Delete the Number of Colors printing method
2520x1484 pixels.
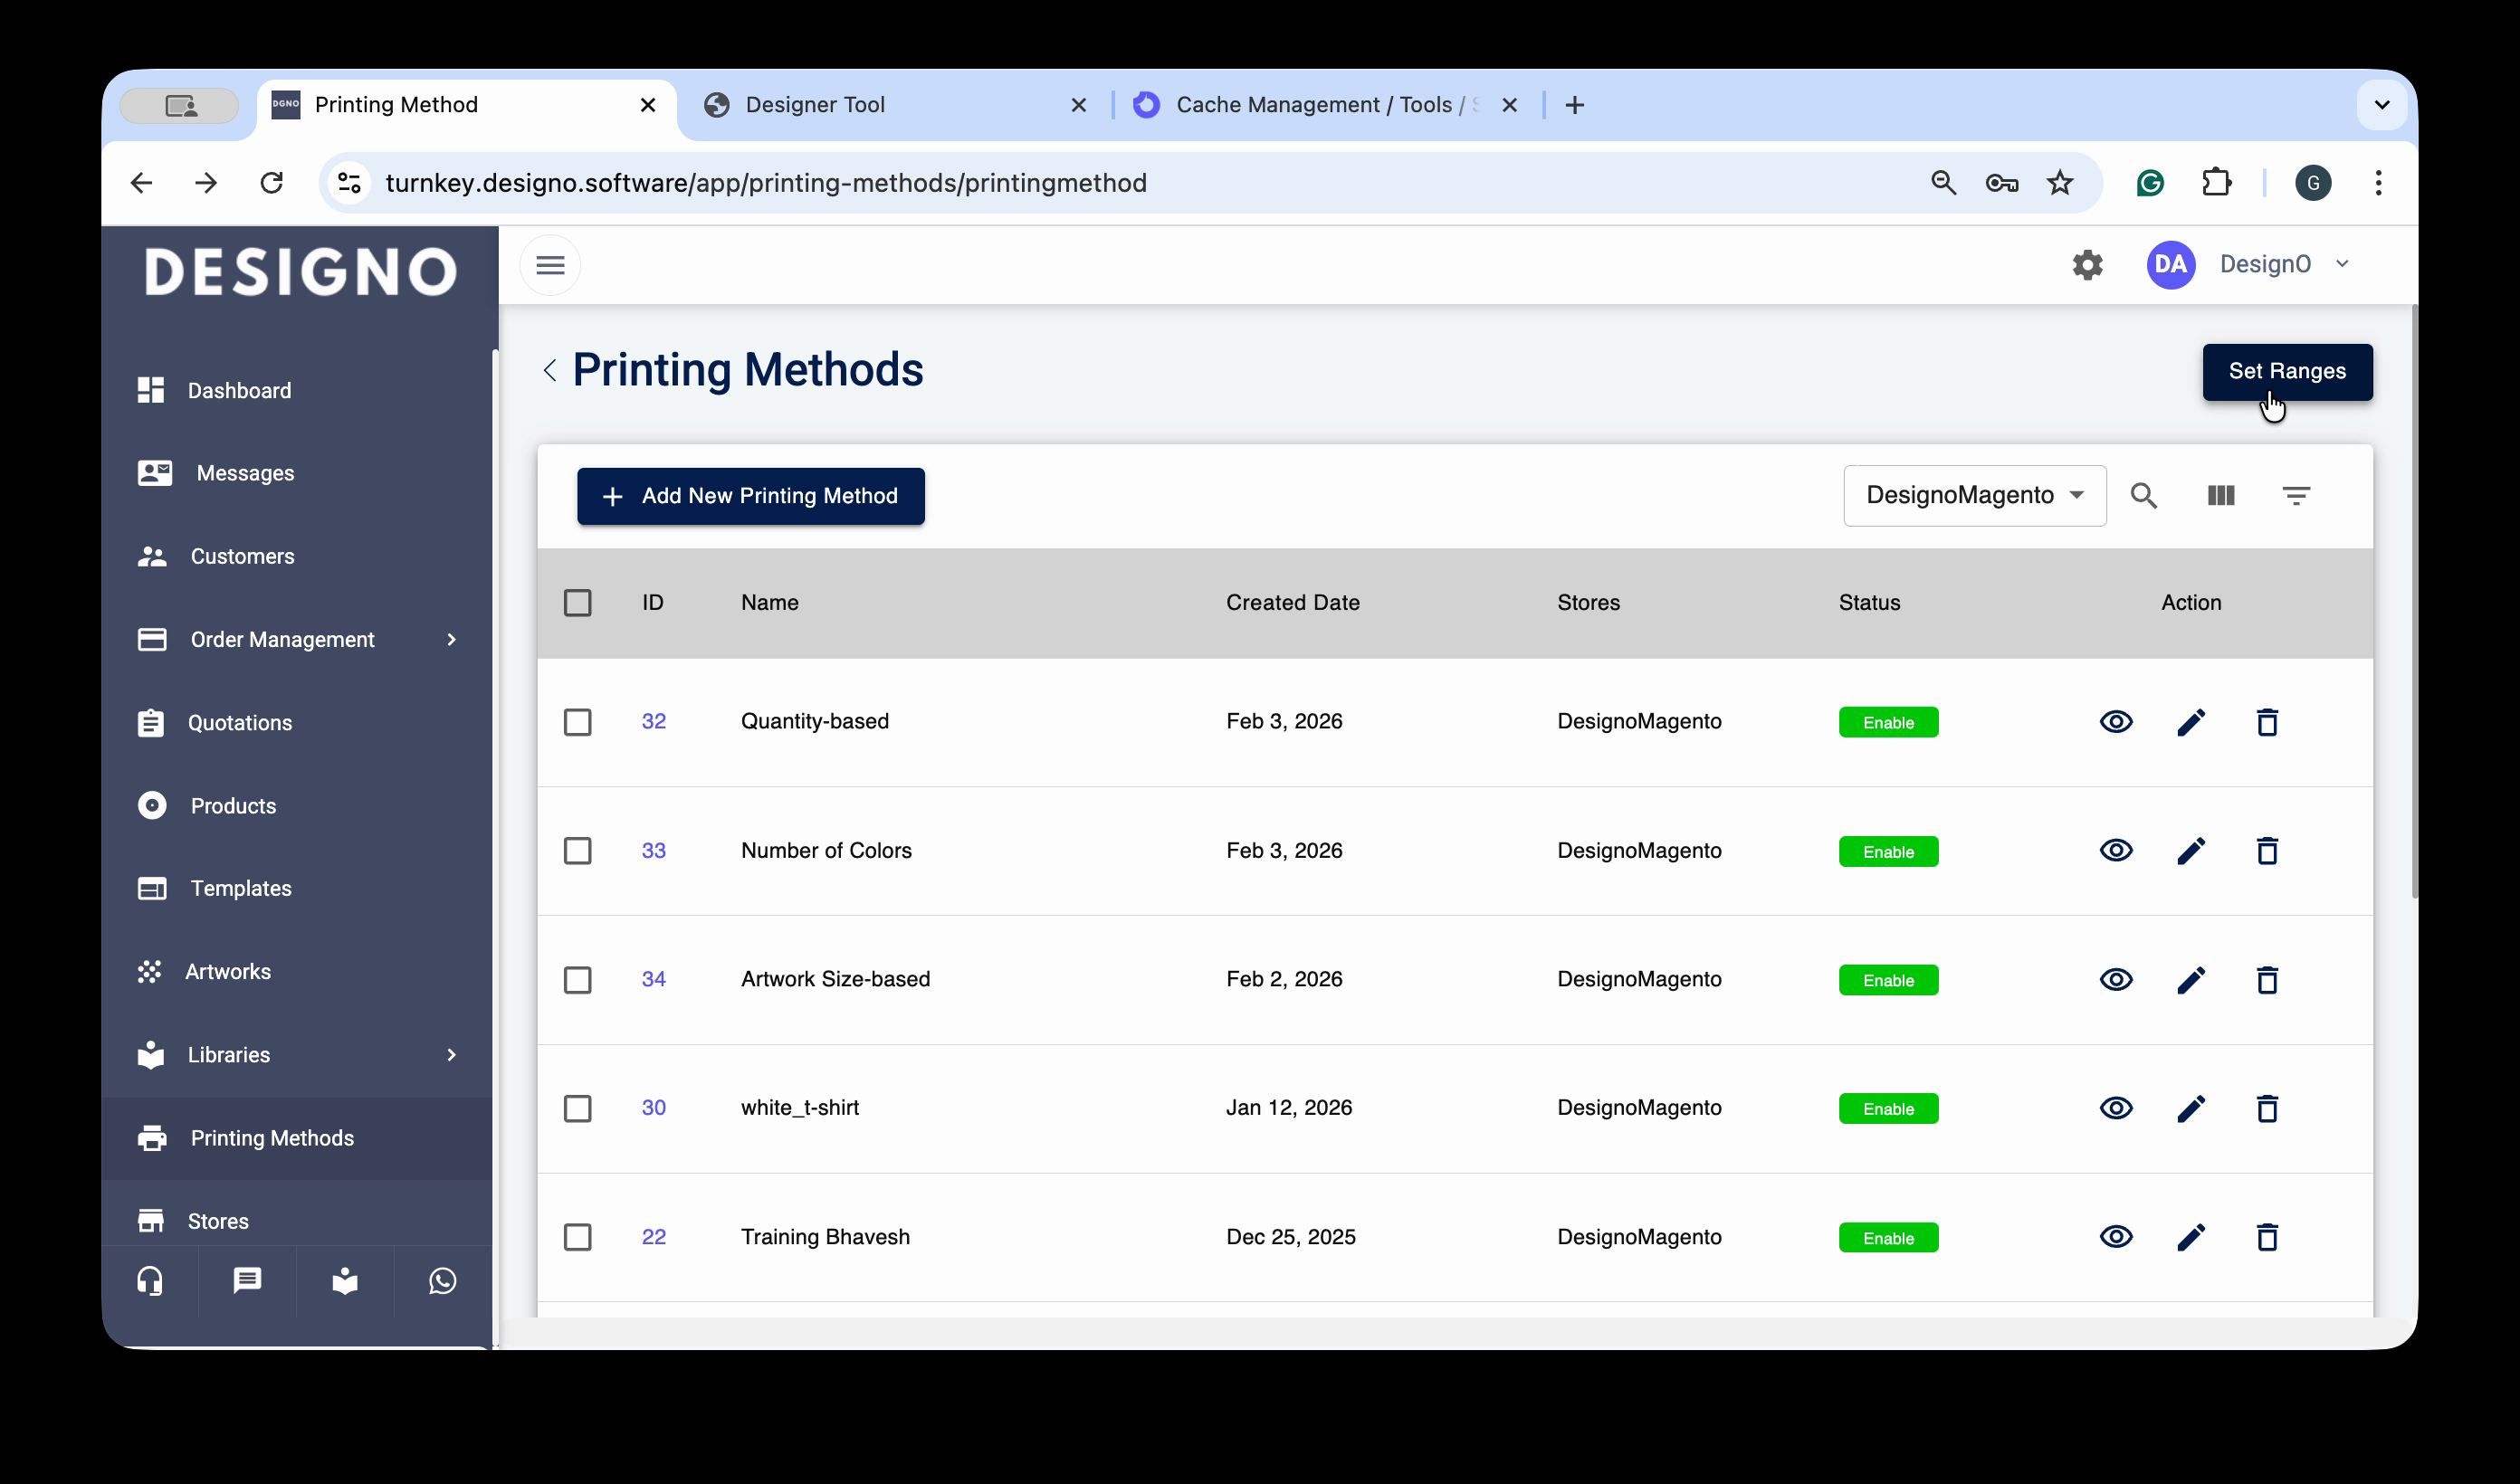point(2266,851)
